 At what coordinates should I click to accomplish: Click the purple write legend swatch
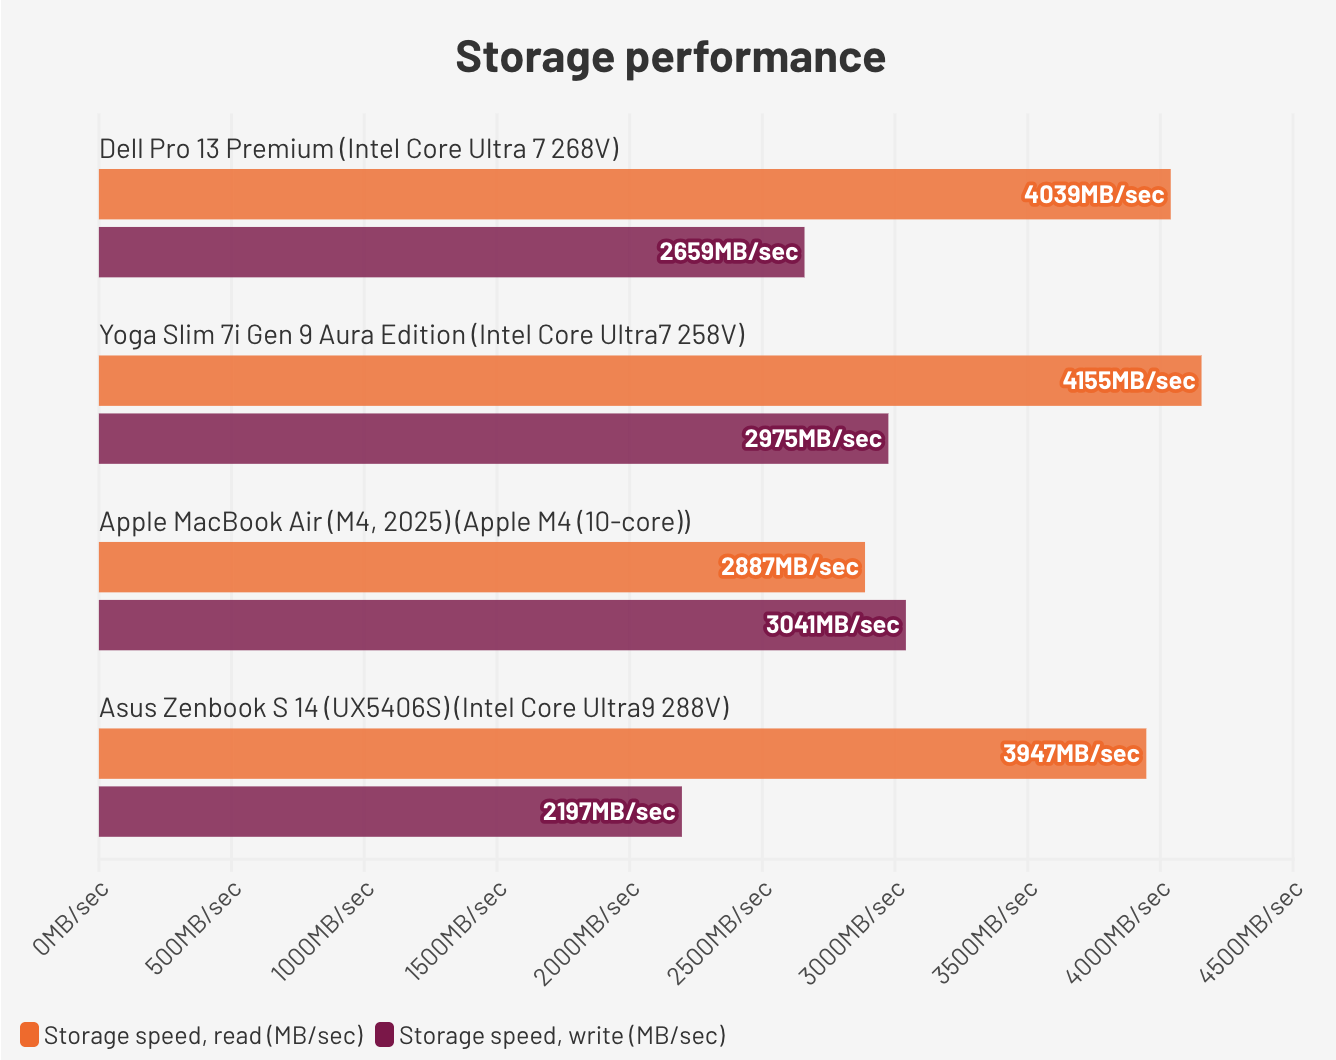(x=384, y=1035)
